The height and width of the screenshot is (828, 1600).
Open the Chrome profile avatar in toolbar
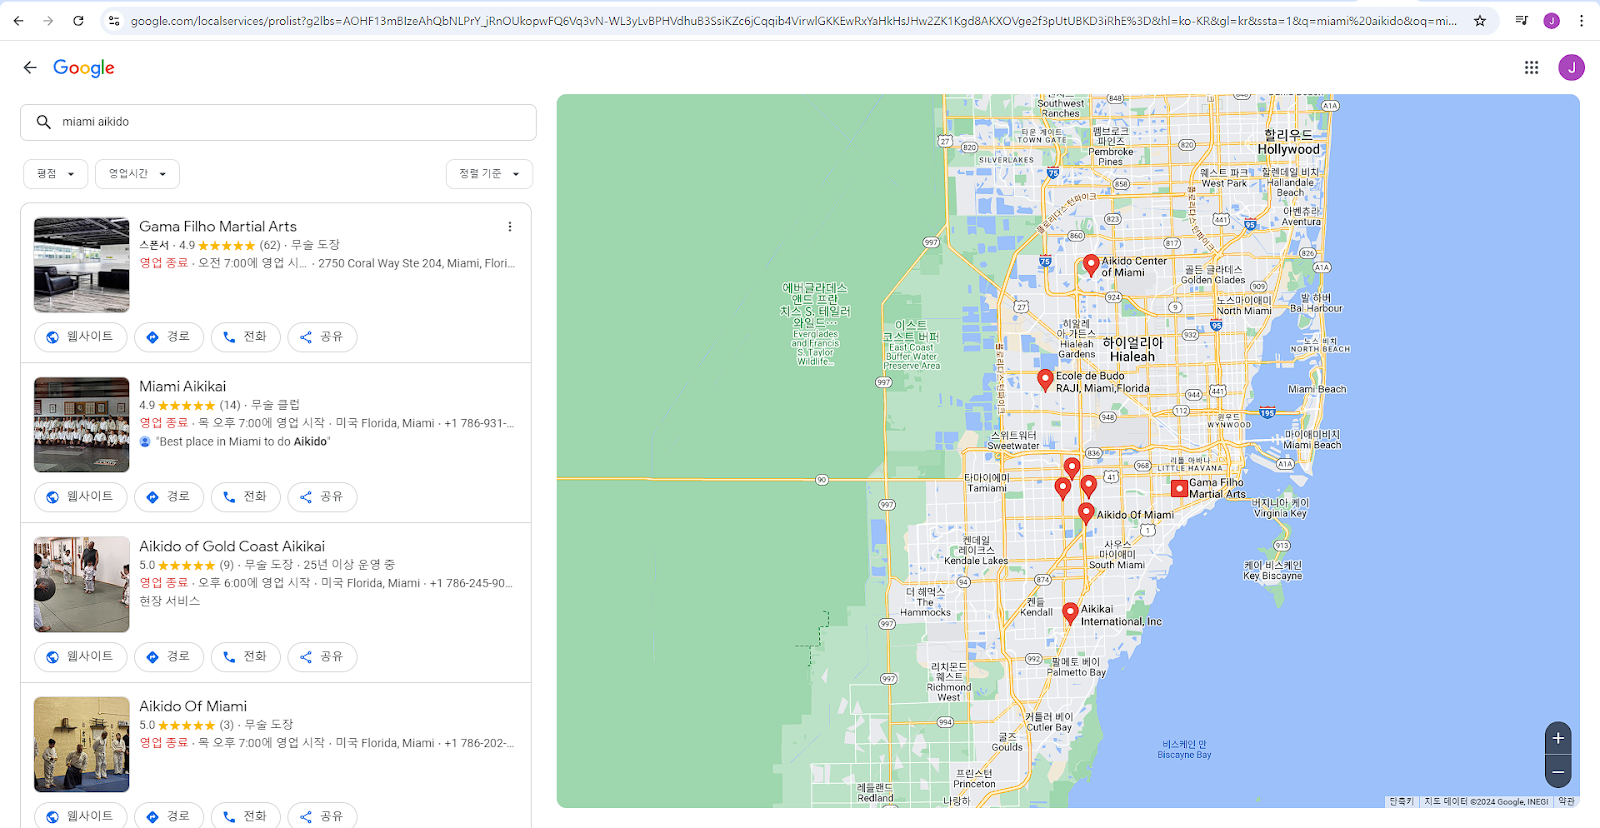tap(1552, 20)
